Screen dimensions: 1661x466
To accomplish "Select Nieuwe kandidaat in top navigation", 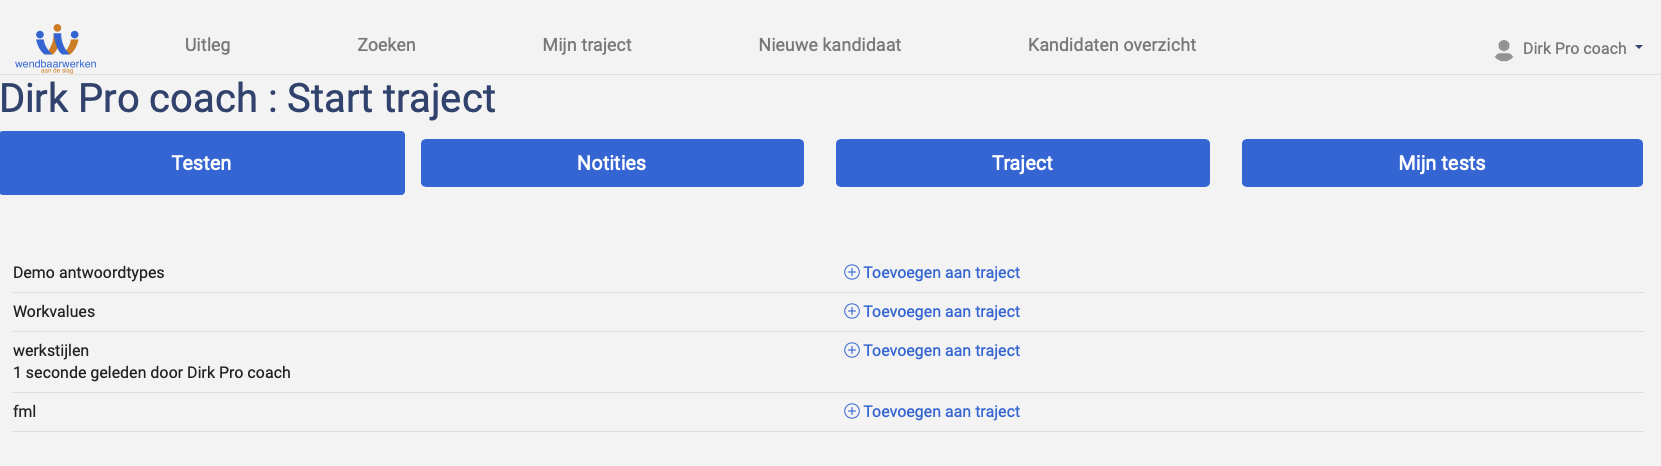I will tap(830, 45).
